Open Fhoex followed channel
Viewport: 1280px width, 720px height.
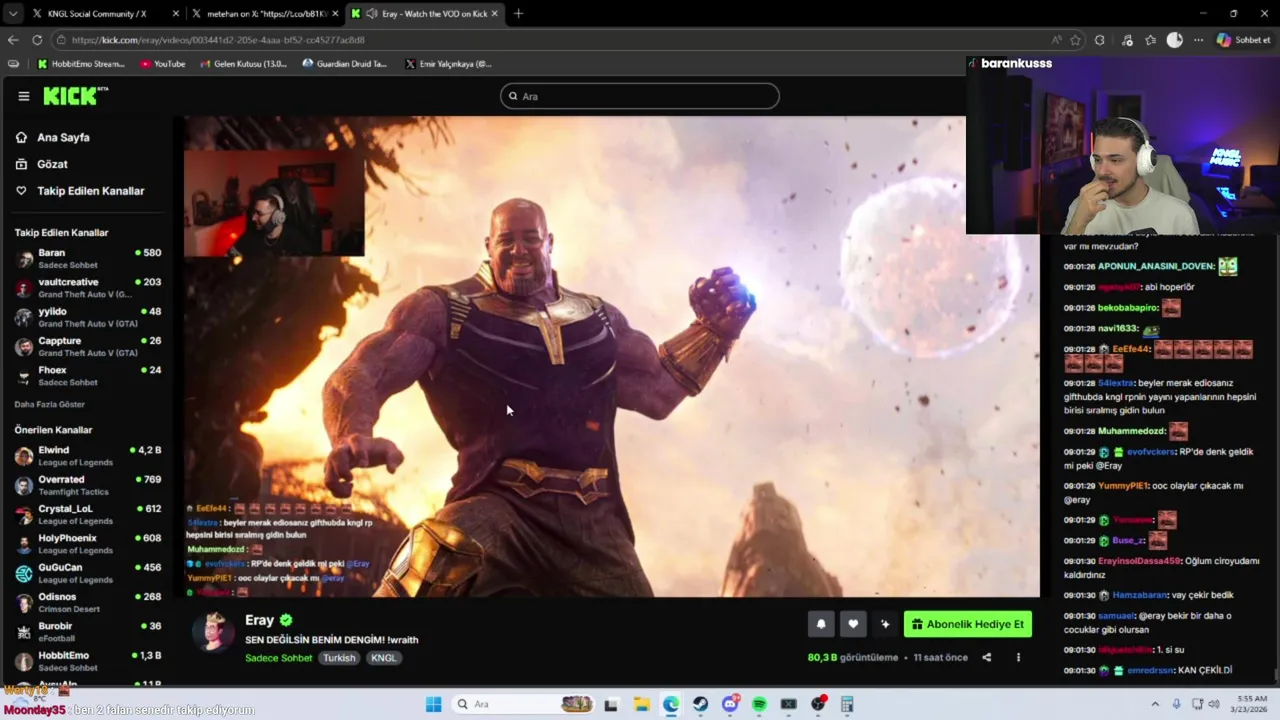click(x=88, y=375)
